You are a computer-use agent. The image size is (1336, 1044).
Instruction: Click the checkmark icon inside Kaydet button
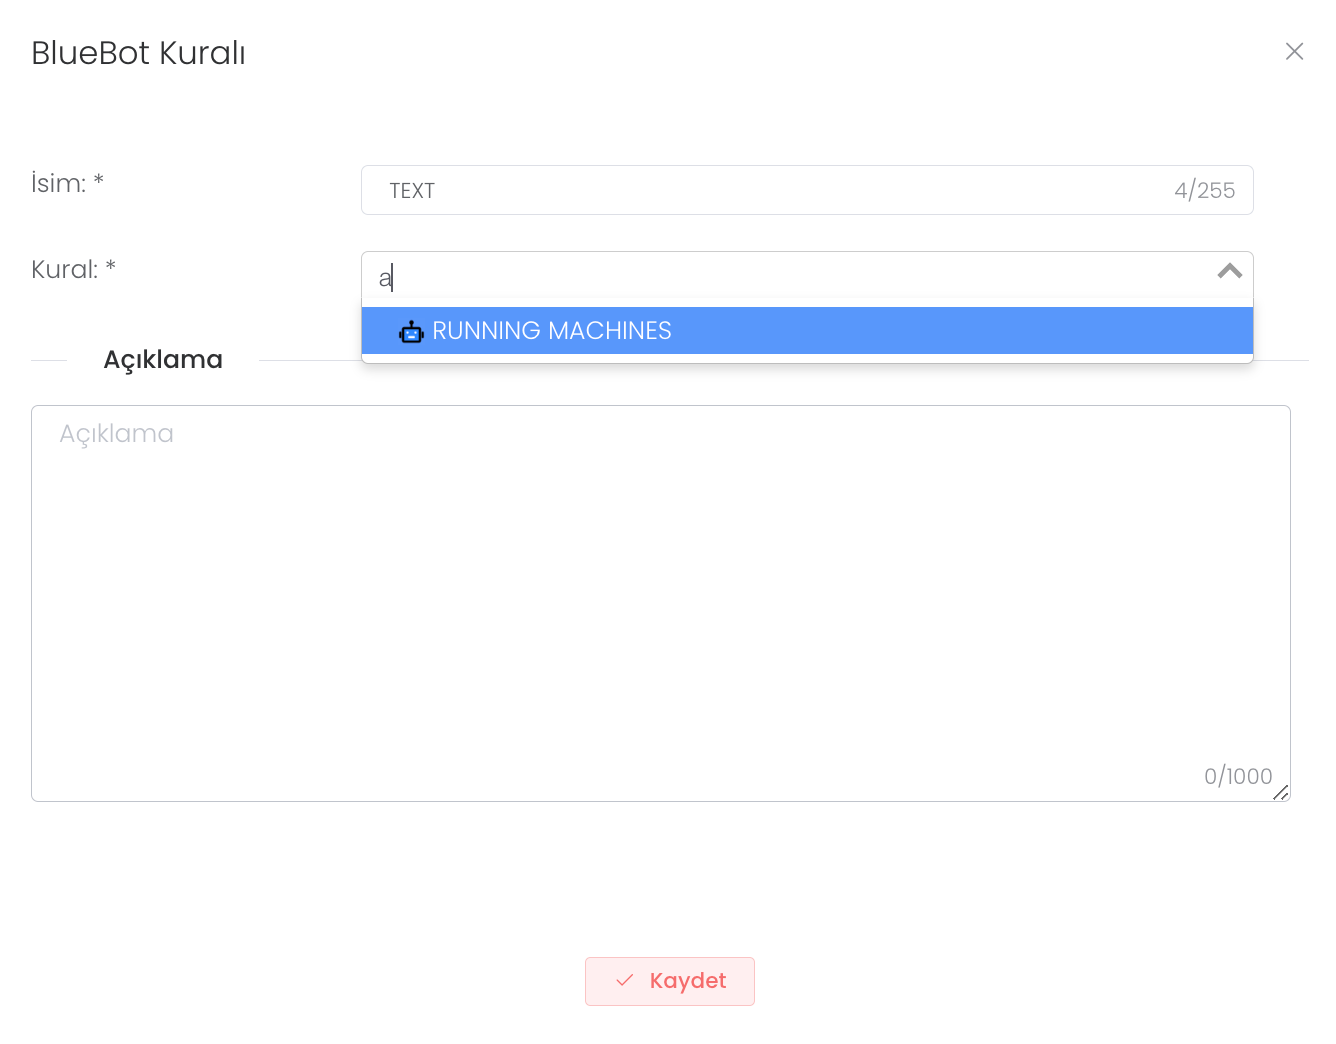[624, 981]
